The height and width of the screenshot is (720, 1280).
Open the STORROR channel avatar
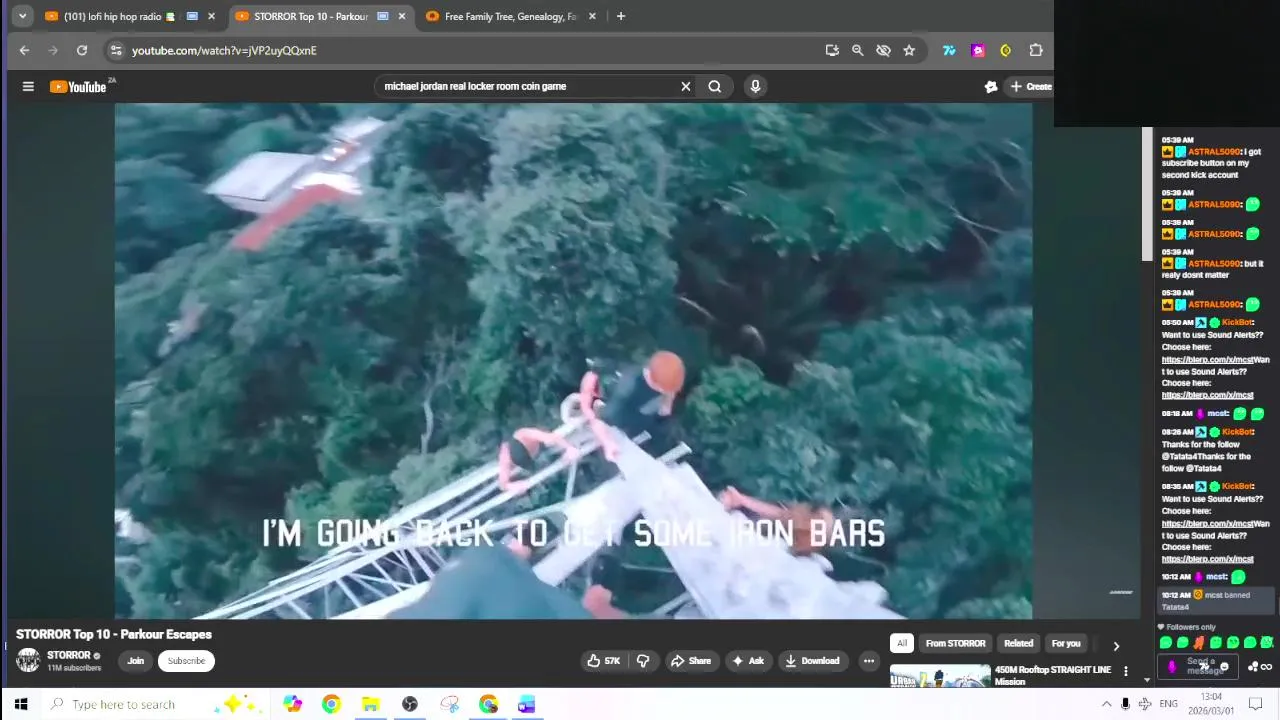28,660
